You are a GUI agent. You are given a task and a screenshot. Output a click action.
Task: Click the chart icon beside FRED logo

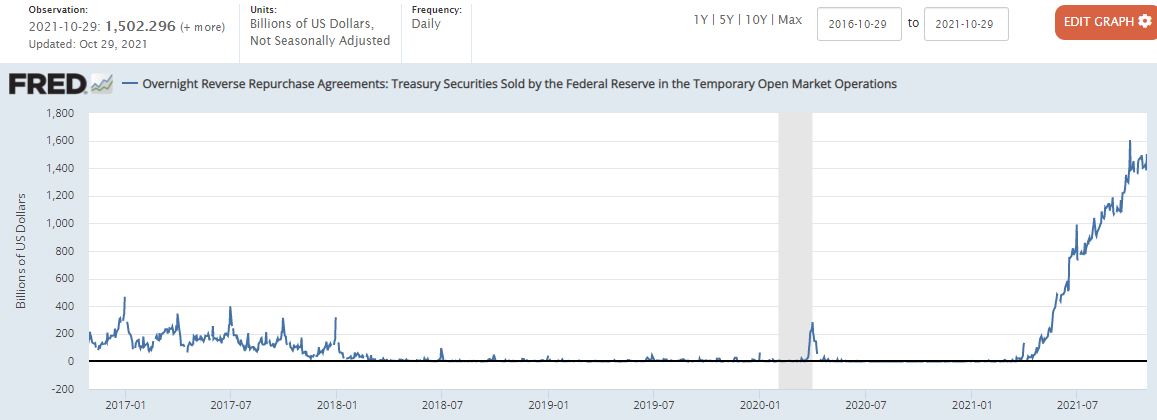102,84
